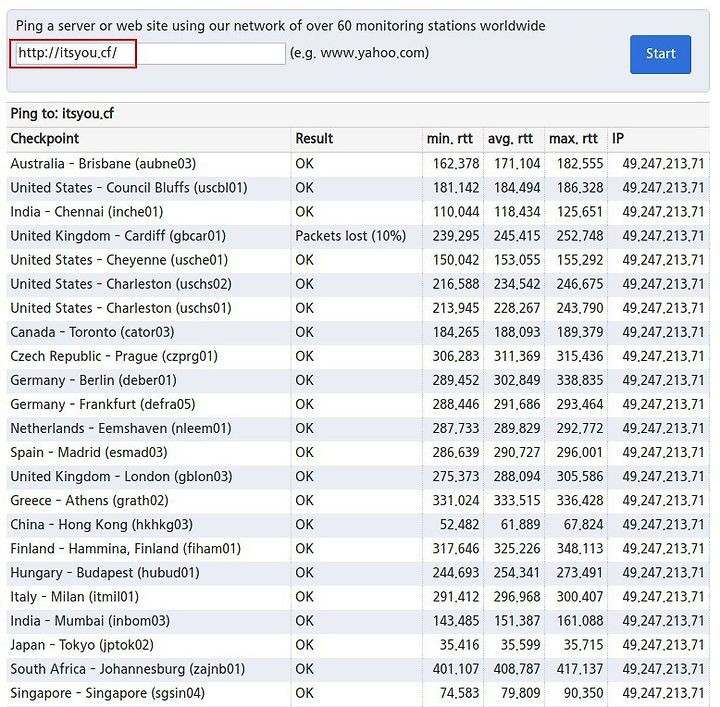The width and height of the screenshot is (720, 707).
Task: Click the Ping to: itsyou.cf heading
Action: (62, 113)
